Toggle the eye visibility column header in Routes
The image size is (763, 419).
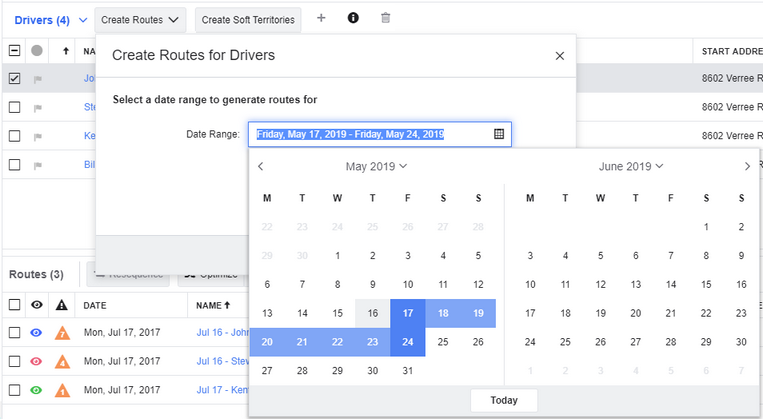click(36, 305)
